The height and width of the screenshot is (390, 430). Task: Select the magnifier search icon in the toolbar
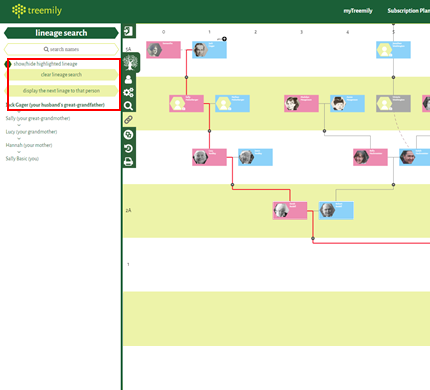pyautogui.click(x=128, y=106)
